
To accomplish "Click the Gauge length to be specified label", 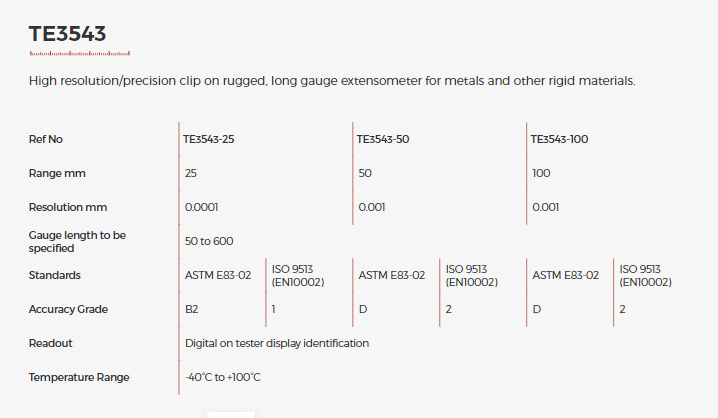I will click(x=77, y=242).
